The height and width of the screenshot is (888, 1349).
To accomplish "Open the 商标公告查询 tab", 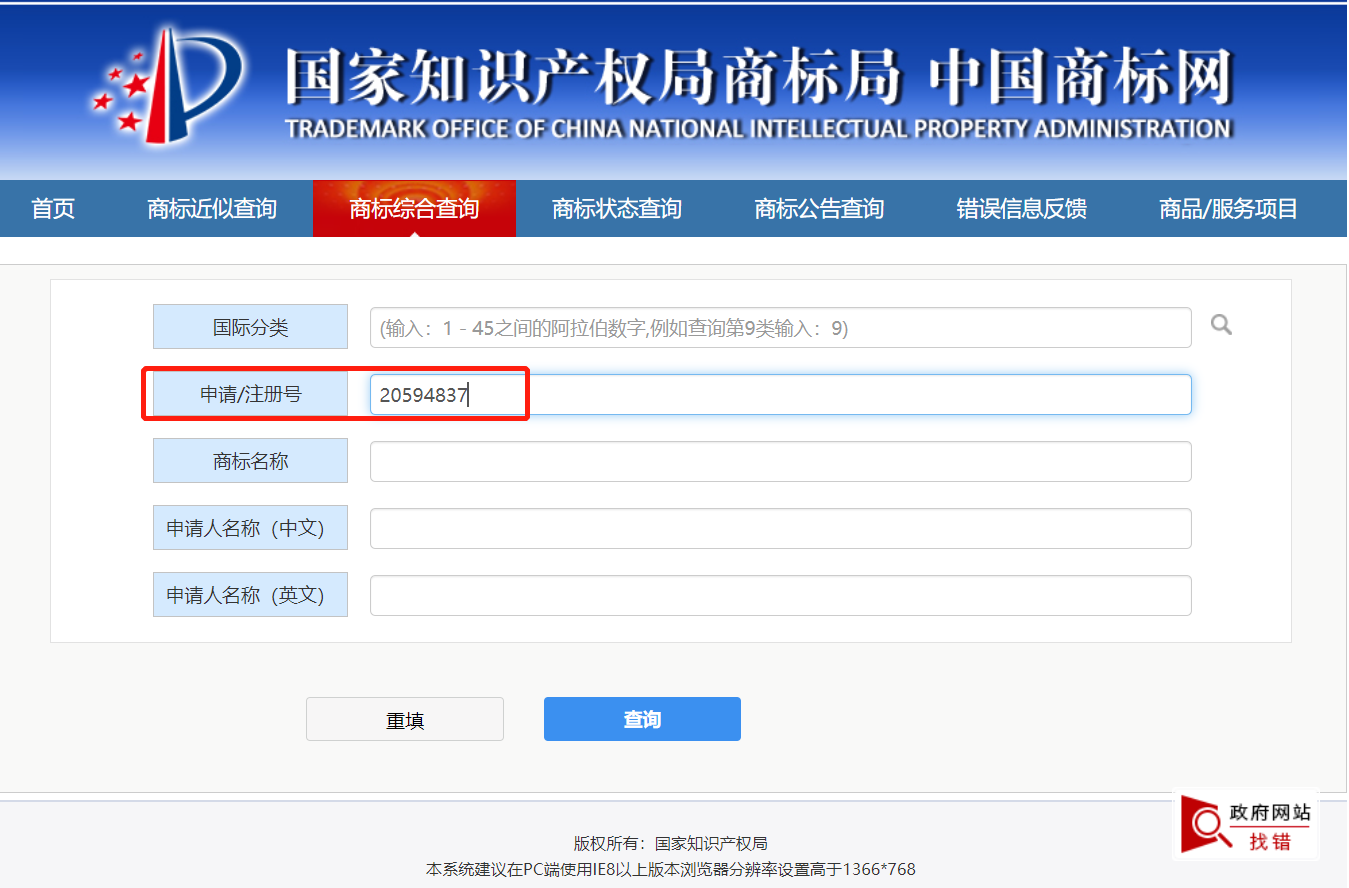I will (819, 209).
